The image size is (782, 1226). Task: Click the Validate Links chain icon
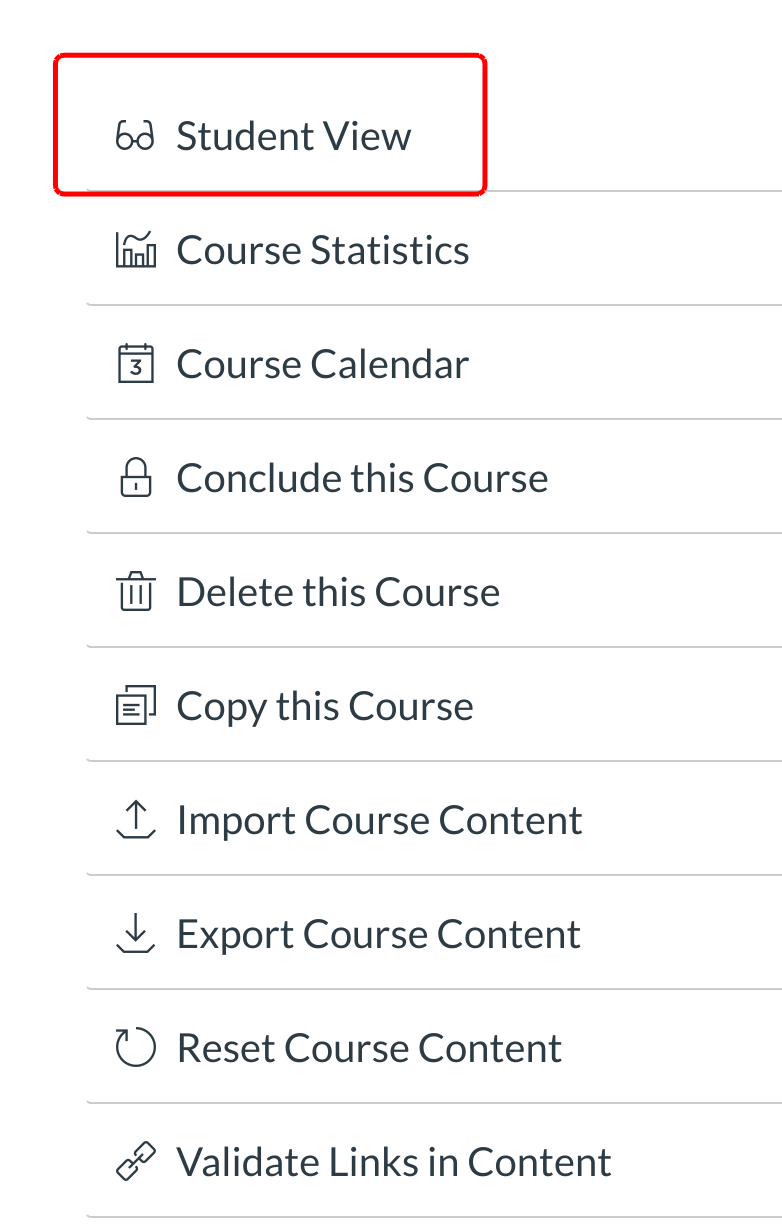pos(136,1162)
